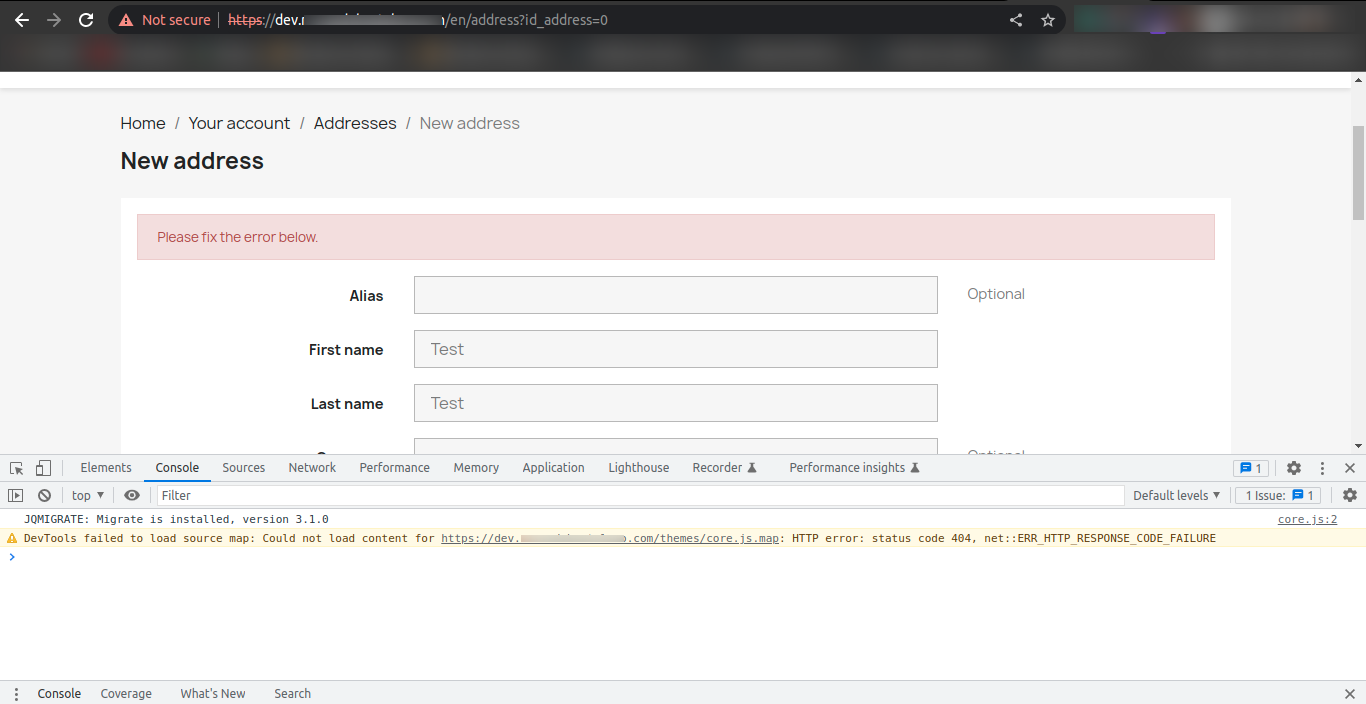This screenshot has height=704, width=1366.
Task: Open the Recorder tab
Action: click(x=725, y=468)
